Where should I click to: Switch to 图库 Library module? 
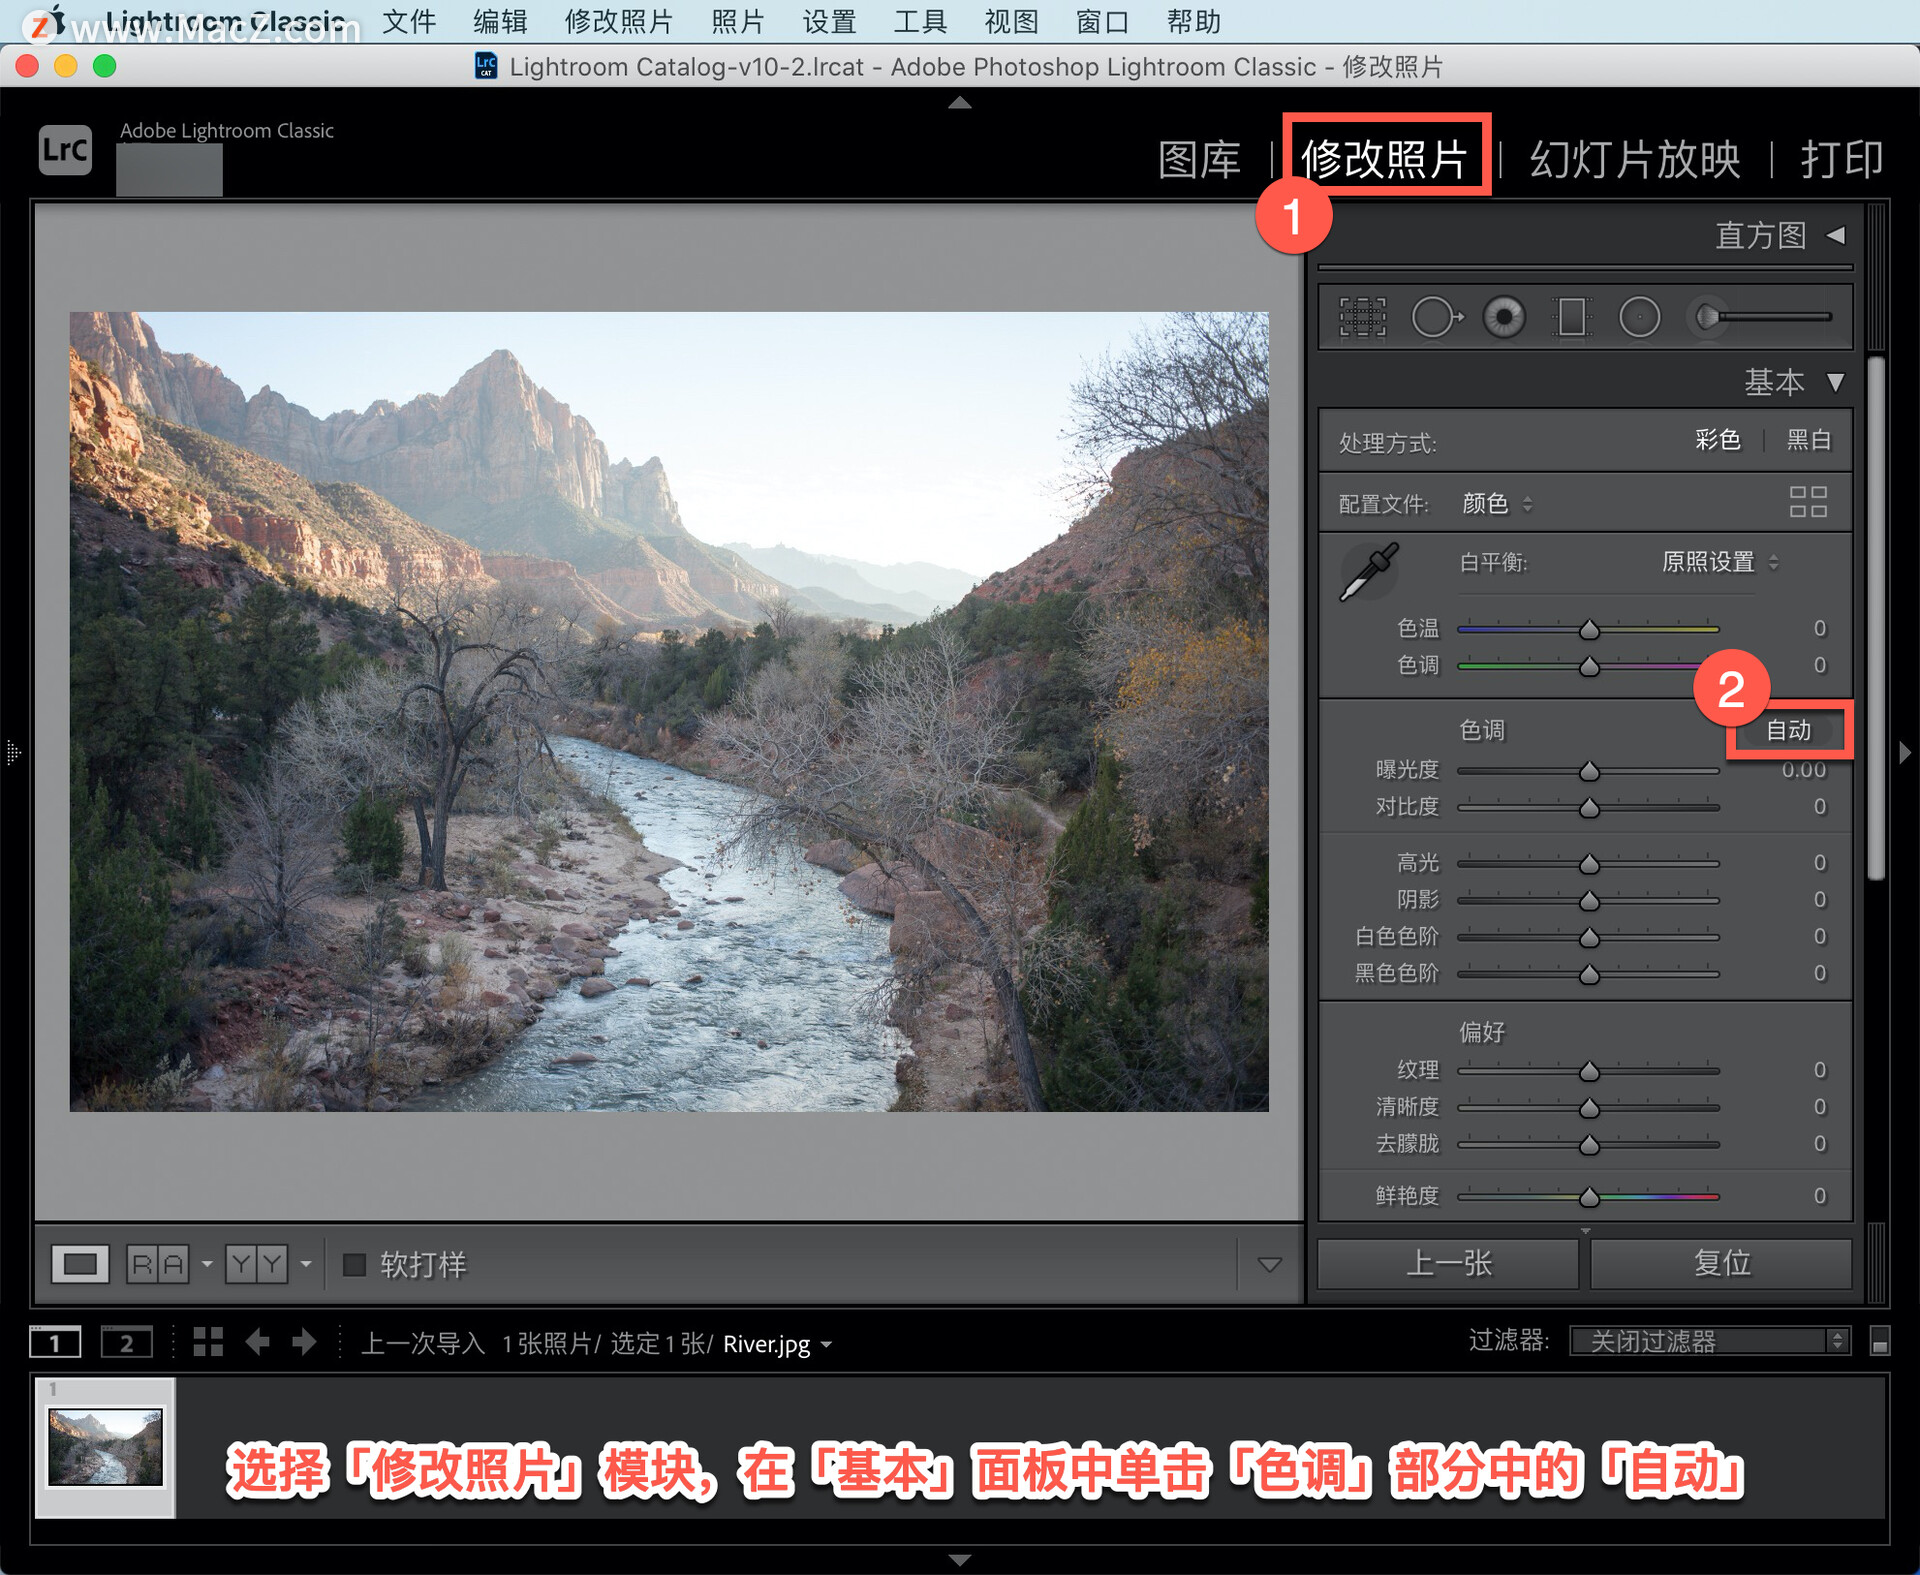1199,159
